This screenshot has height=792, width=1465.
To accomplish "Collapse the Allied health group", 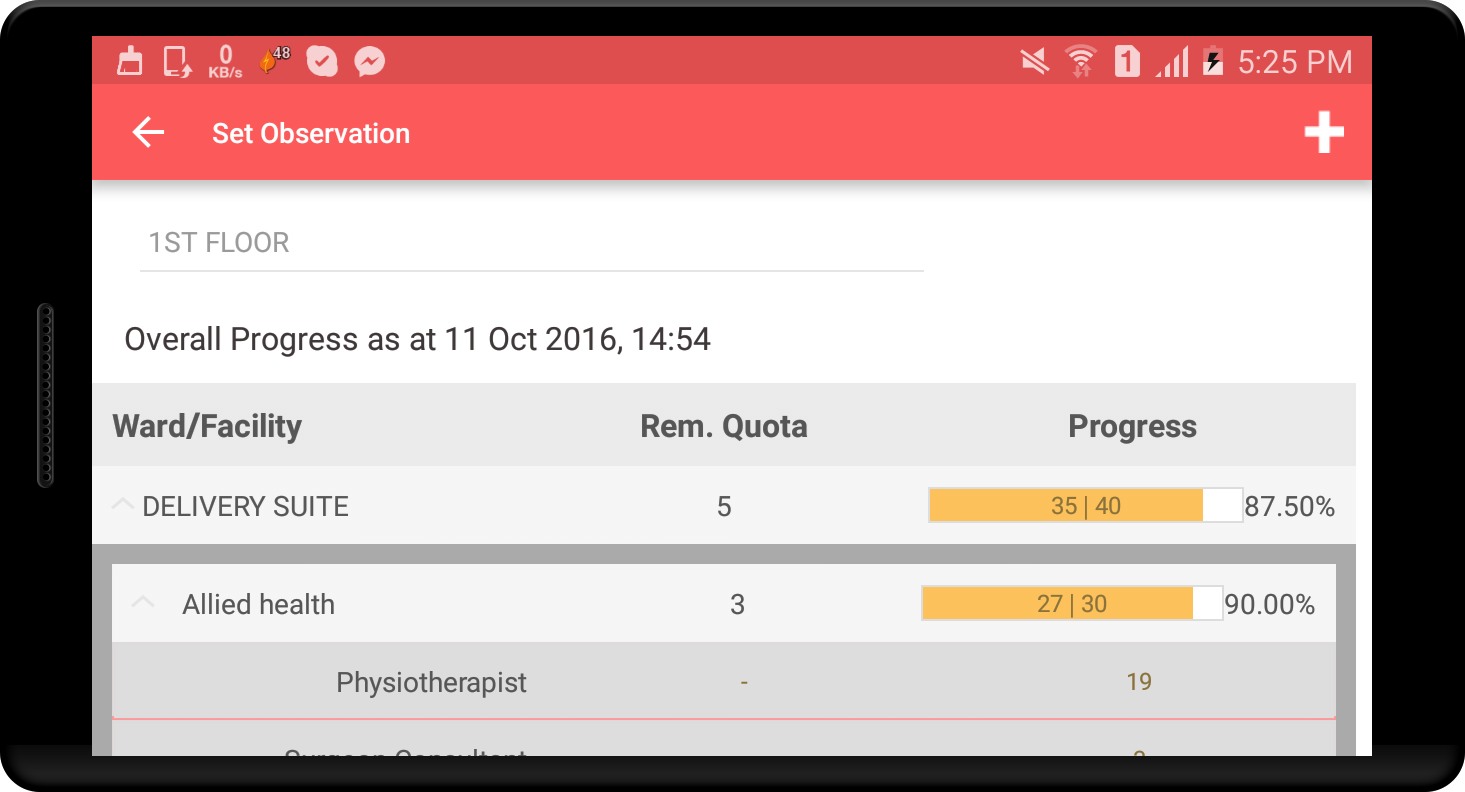I will pyautogui.click(x=143, y=603).
